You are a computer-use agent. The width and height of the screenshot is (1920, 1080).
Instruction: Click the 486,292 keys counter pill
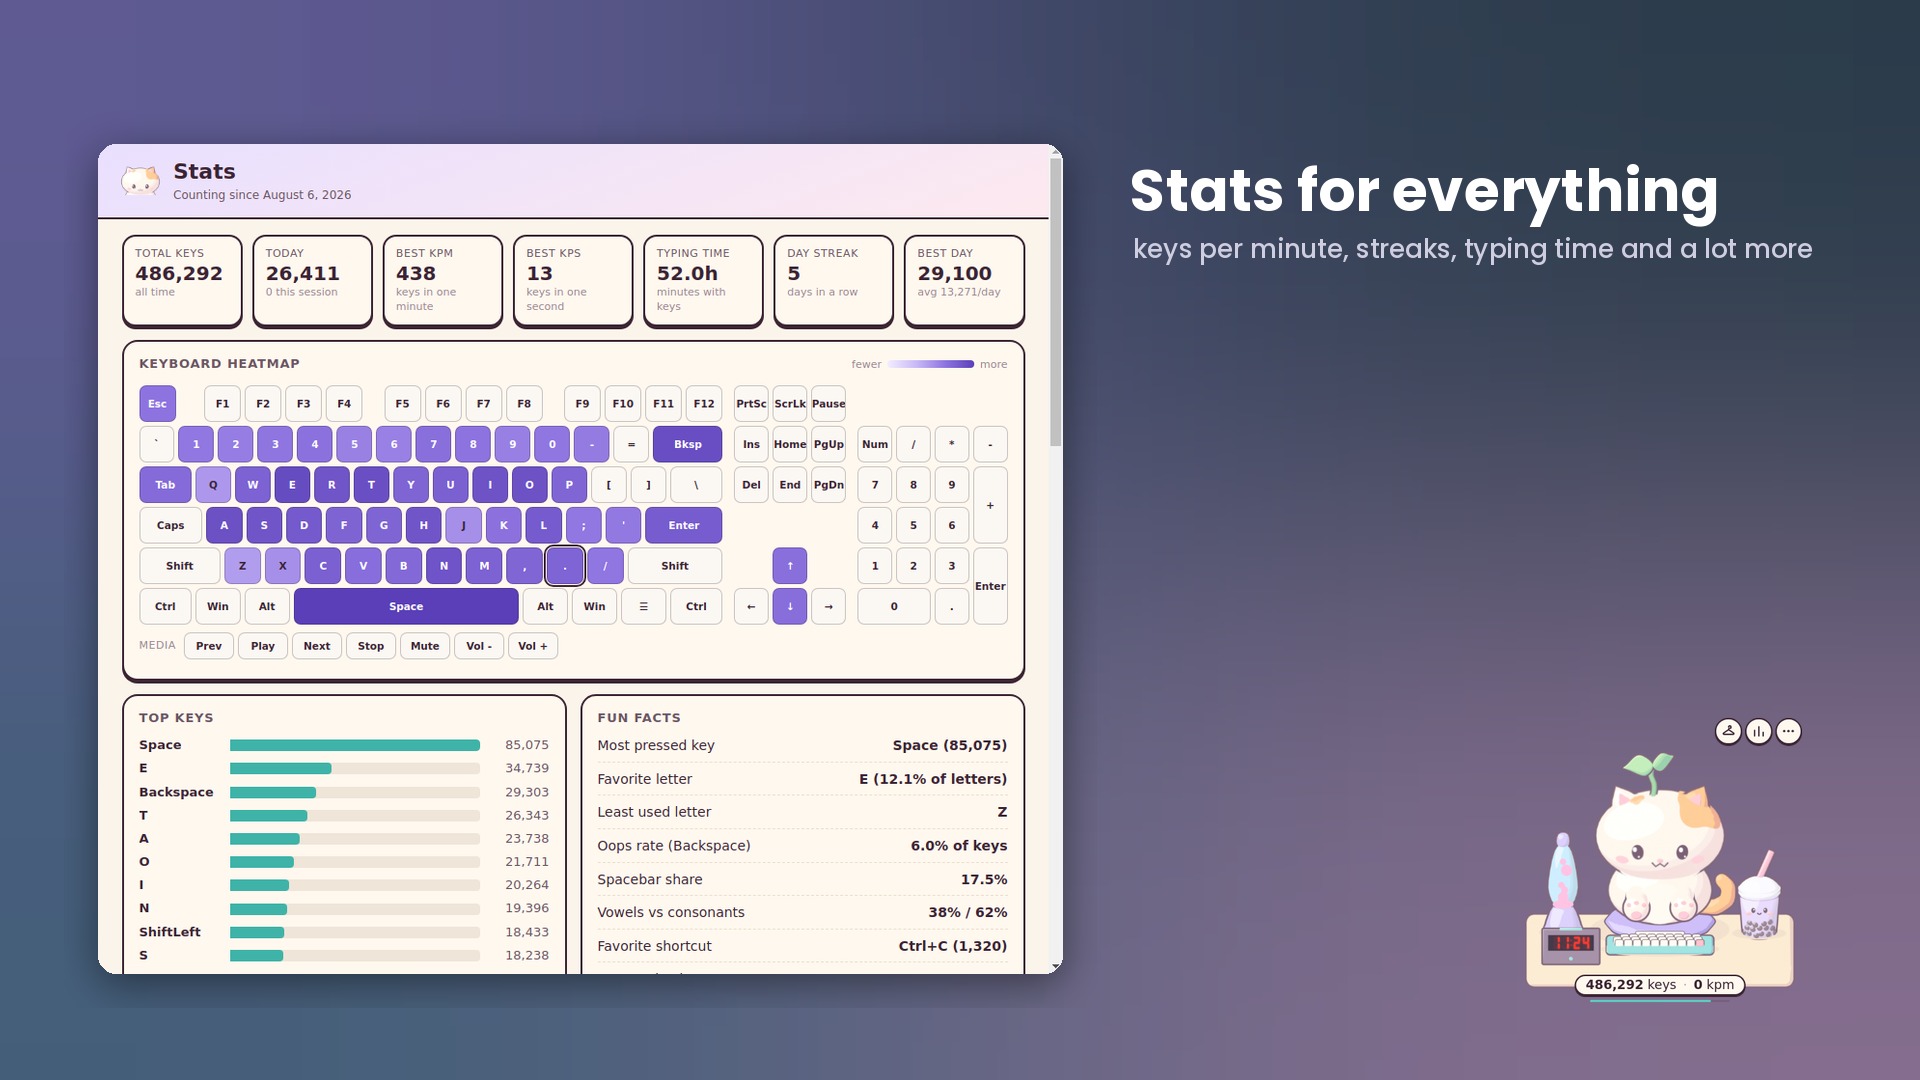[x=1660, y=985]
